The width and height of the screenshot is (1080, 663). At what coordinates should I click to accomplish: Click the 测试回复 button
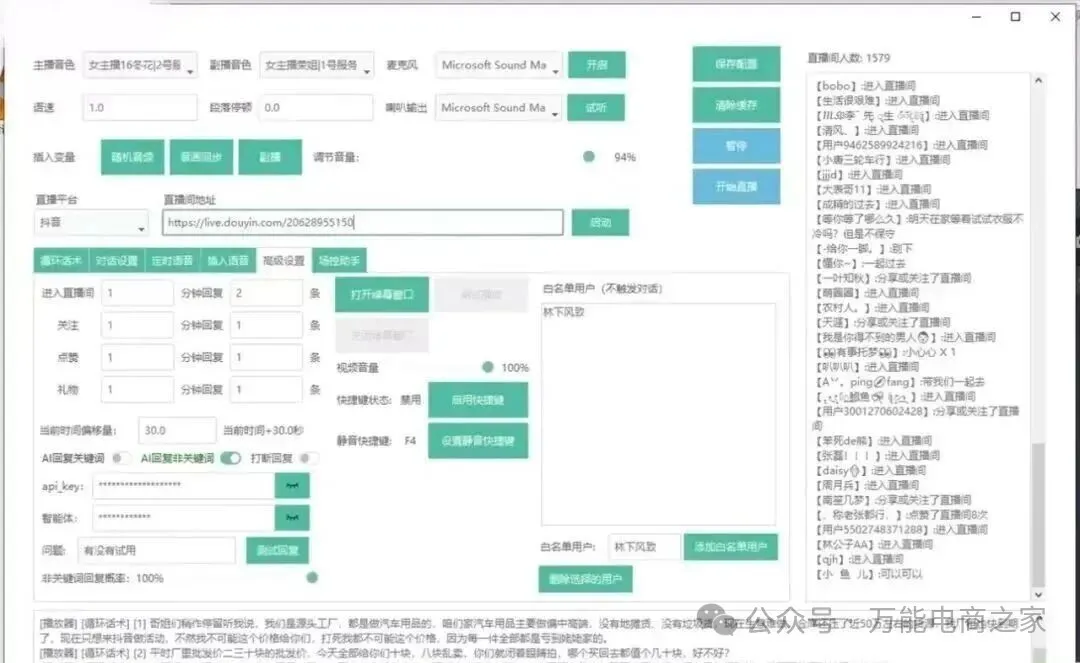277,550
